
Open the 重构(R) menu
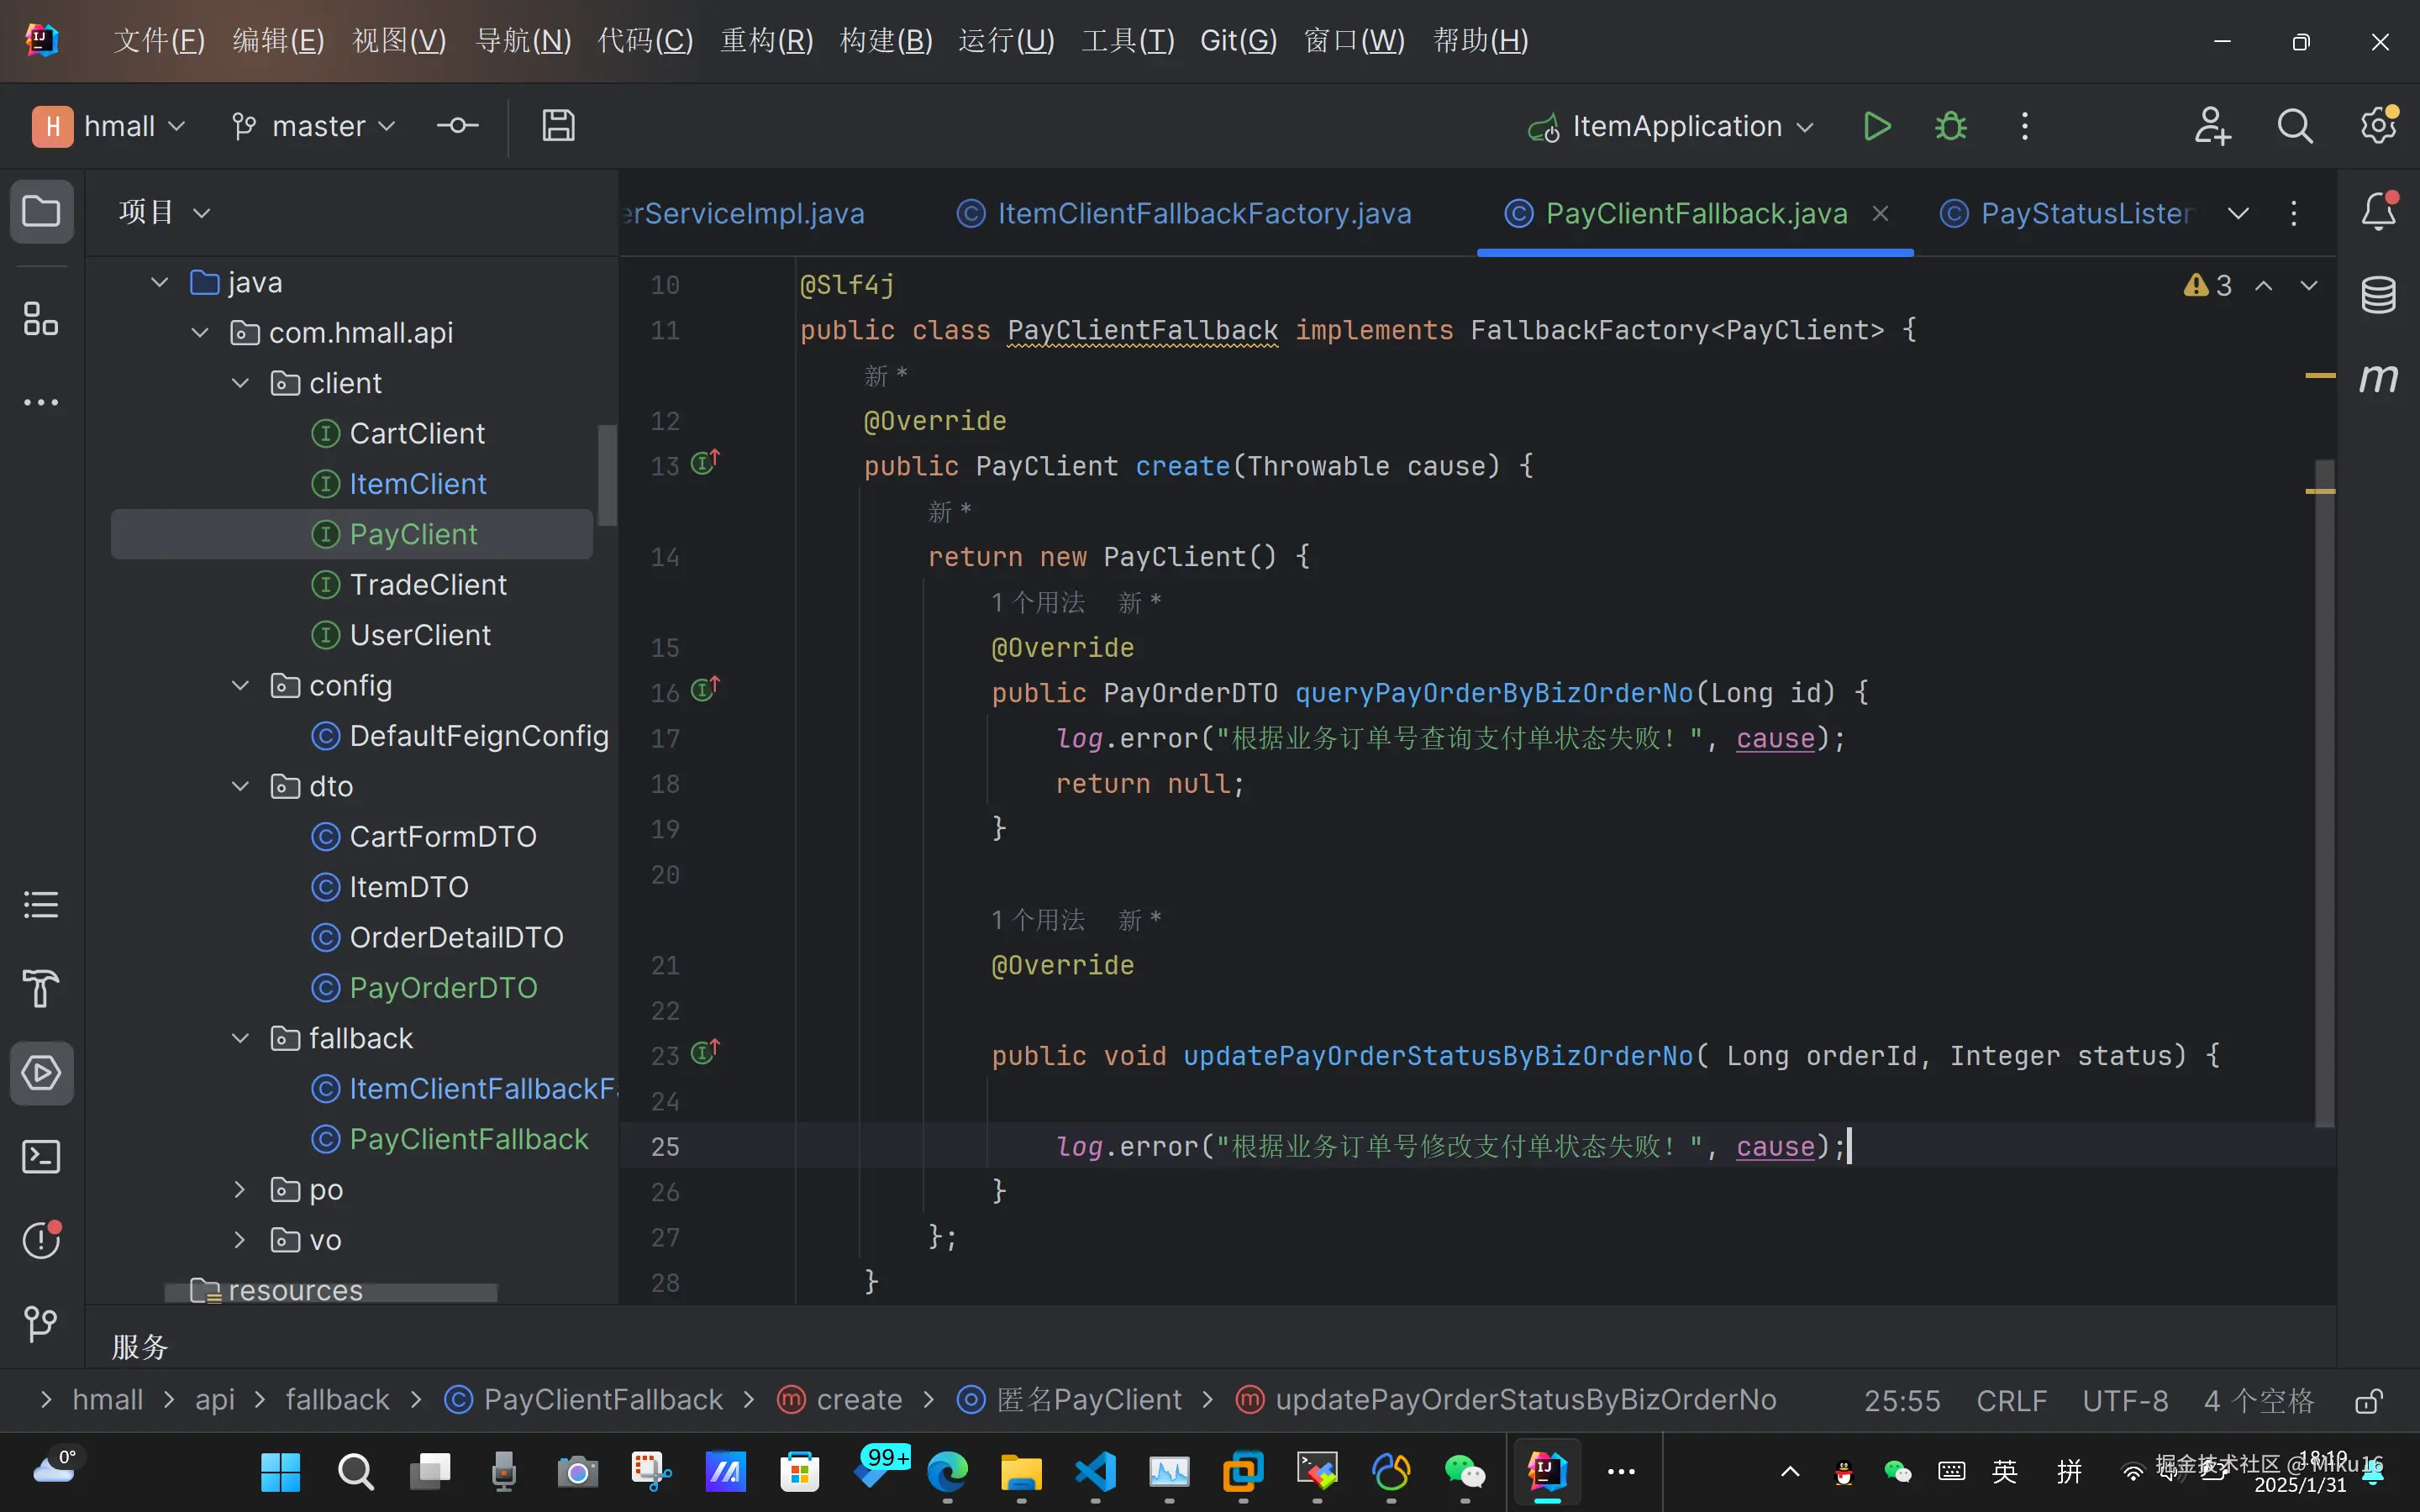pos(766,41)
